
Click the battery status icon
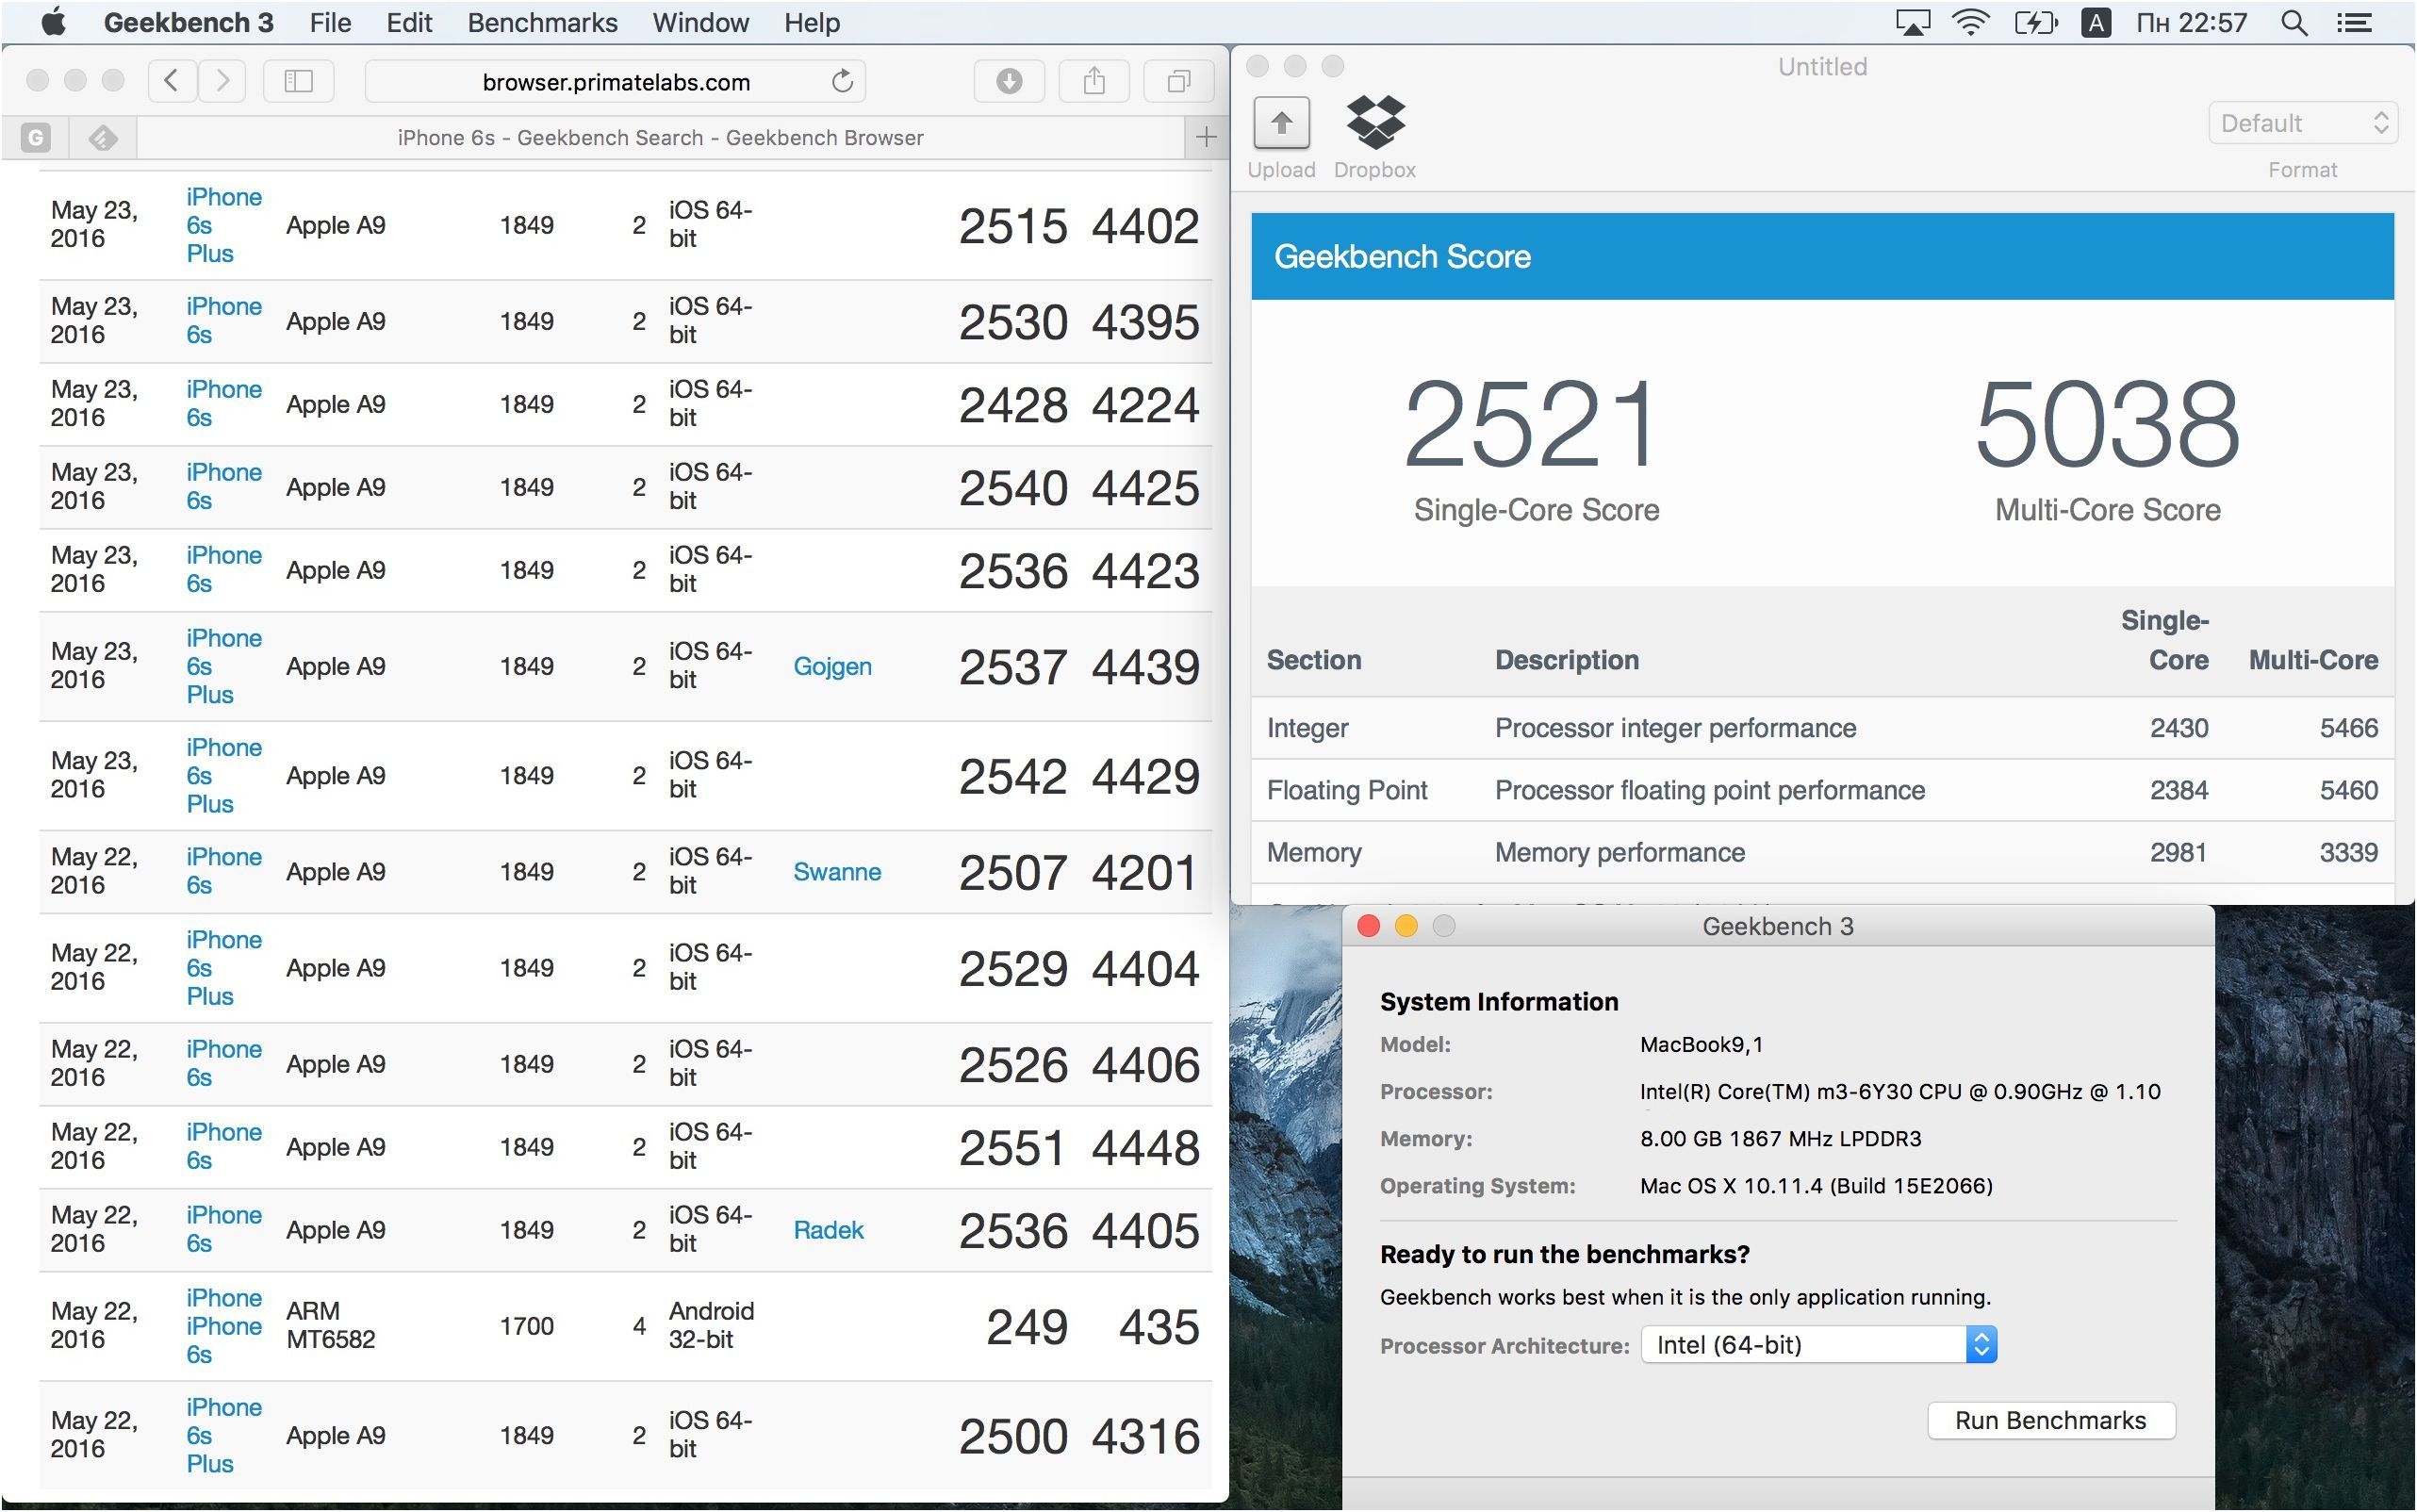[x=2037, y=22]
